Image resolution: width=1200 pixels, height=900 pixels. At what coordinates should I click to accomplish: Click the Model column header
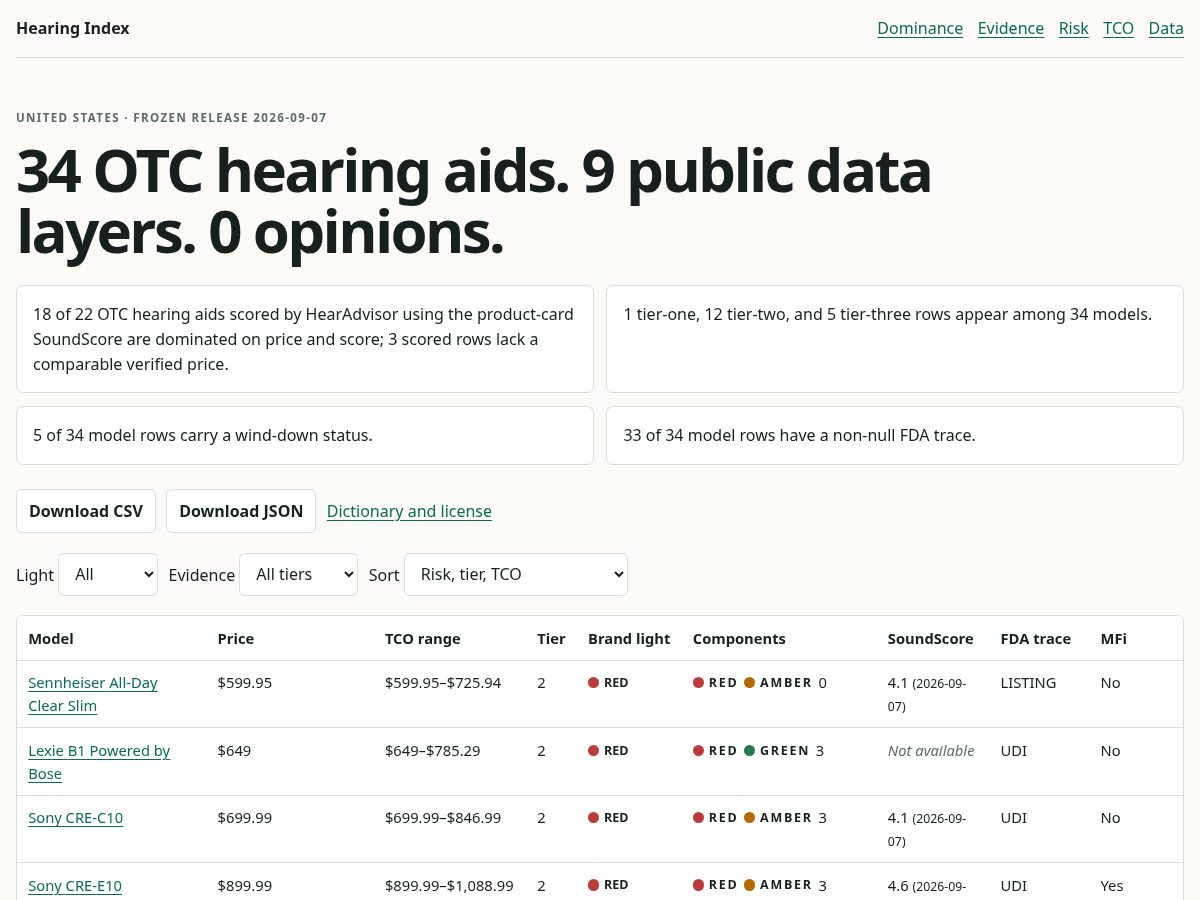(51, 639)
